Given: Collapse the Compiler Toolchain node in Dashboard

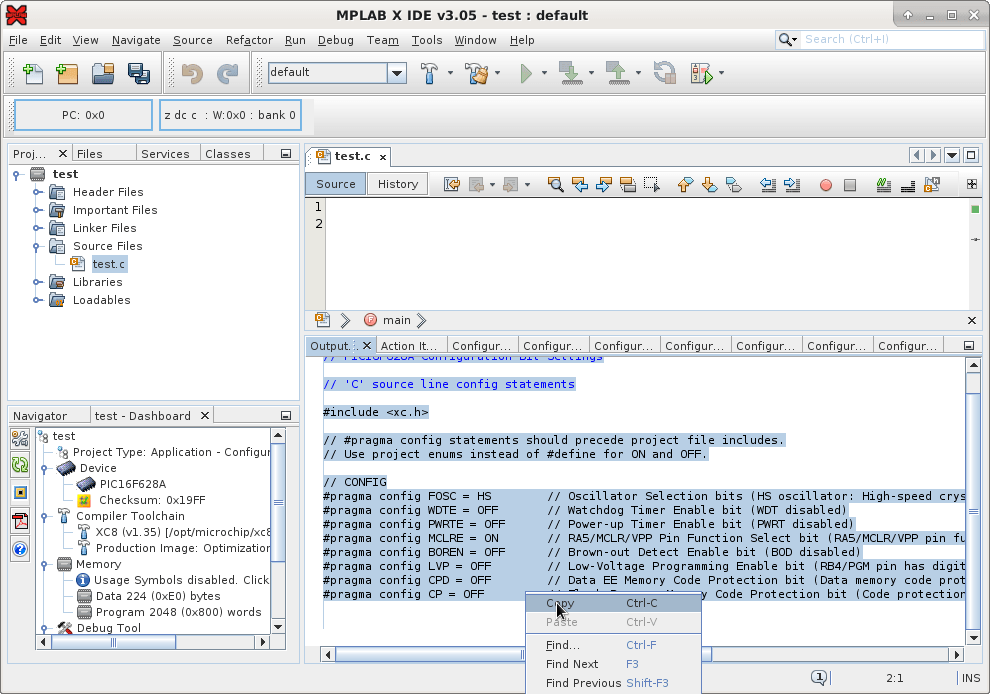Looking at the screenshot, I should 44,516.
